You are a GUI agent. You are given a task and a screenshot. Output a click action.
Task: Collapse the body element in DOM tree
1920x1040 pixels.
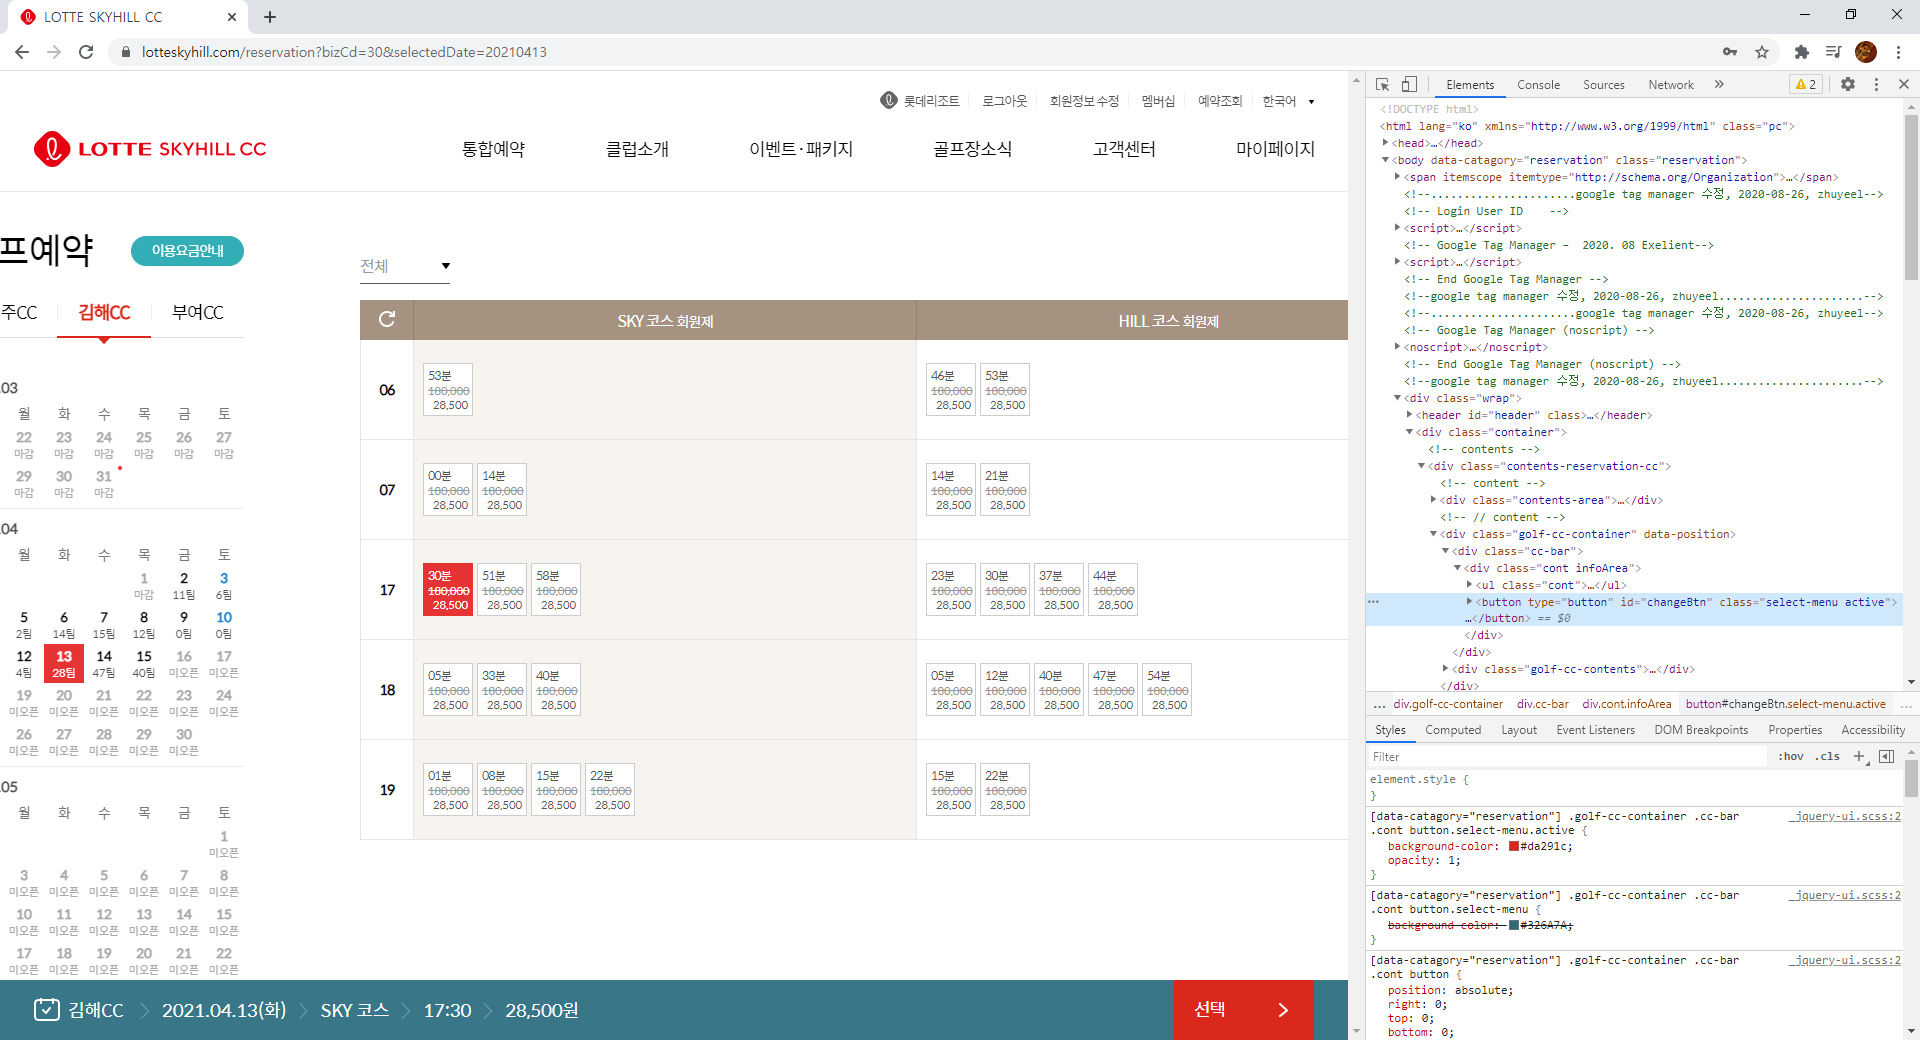point(1386,160)
